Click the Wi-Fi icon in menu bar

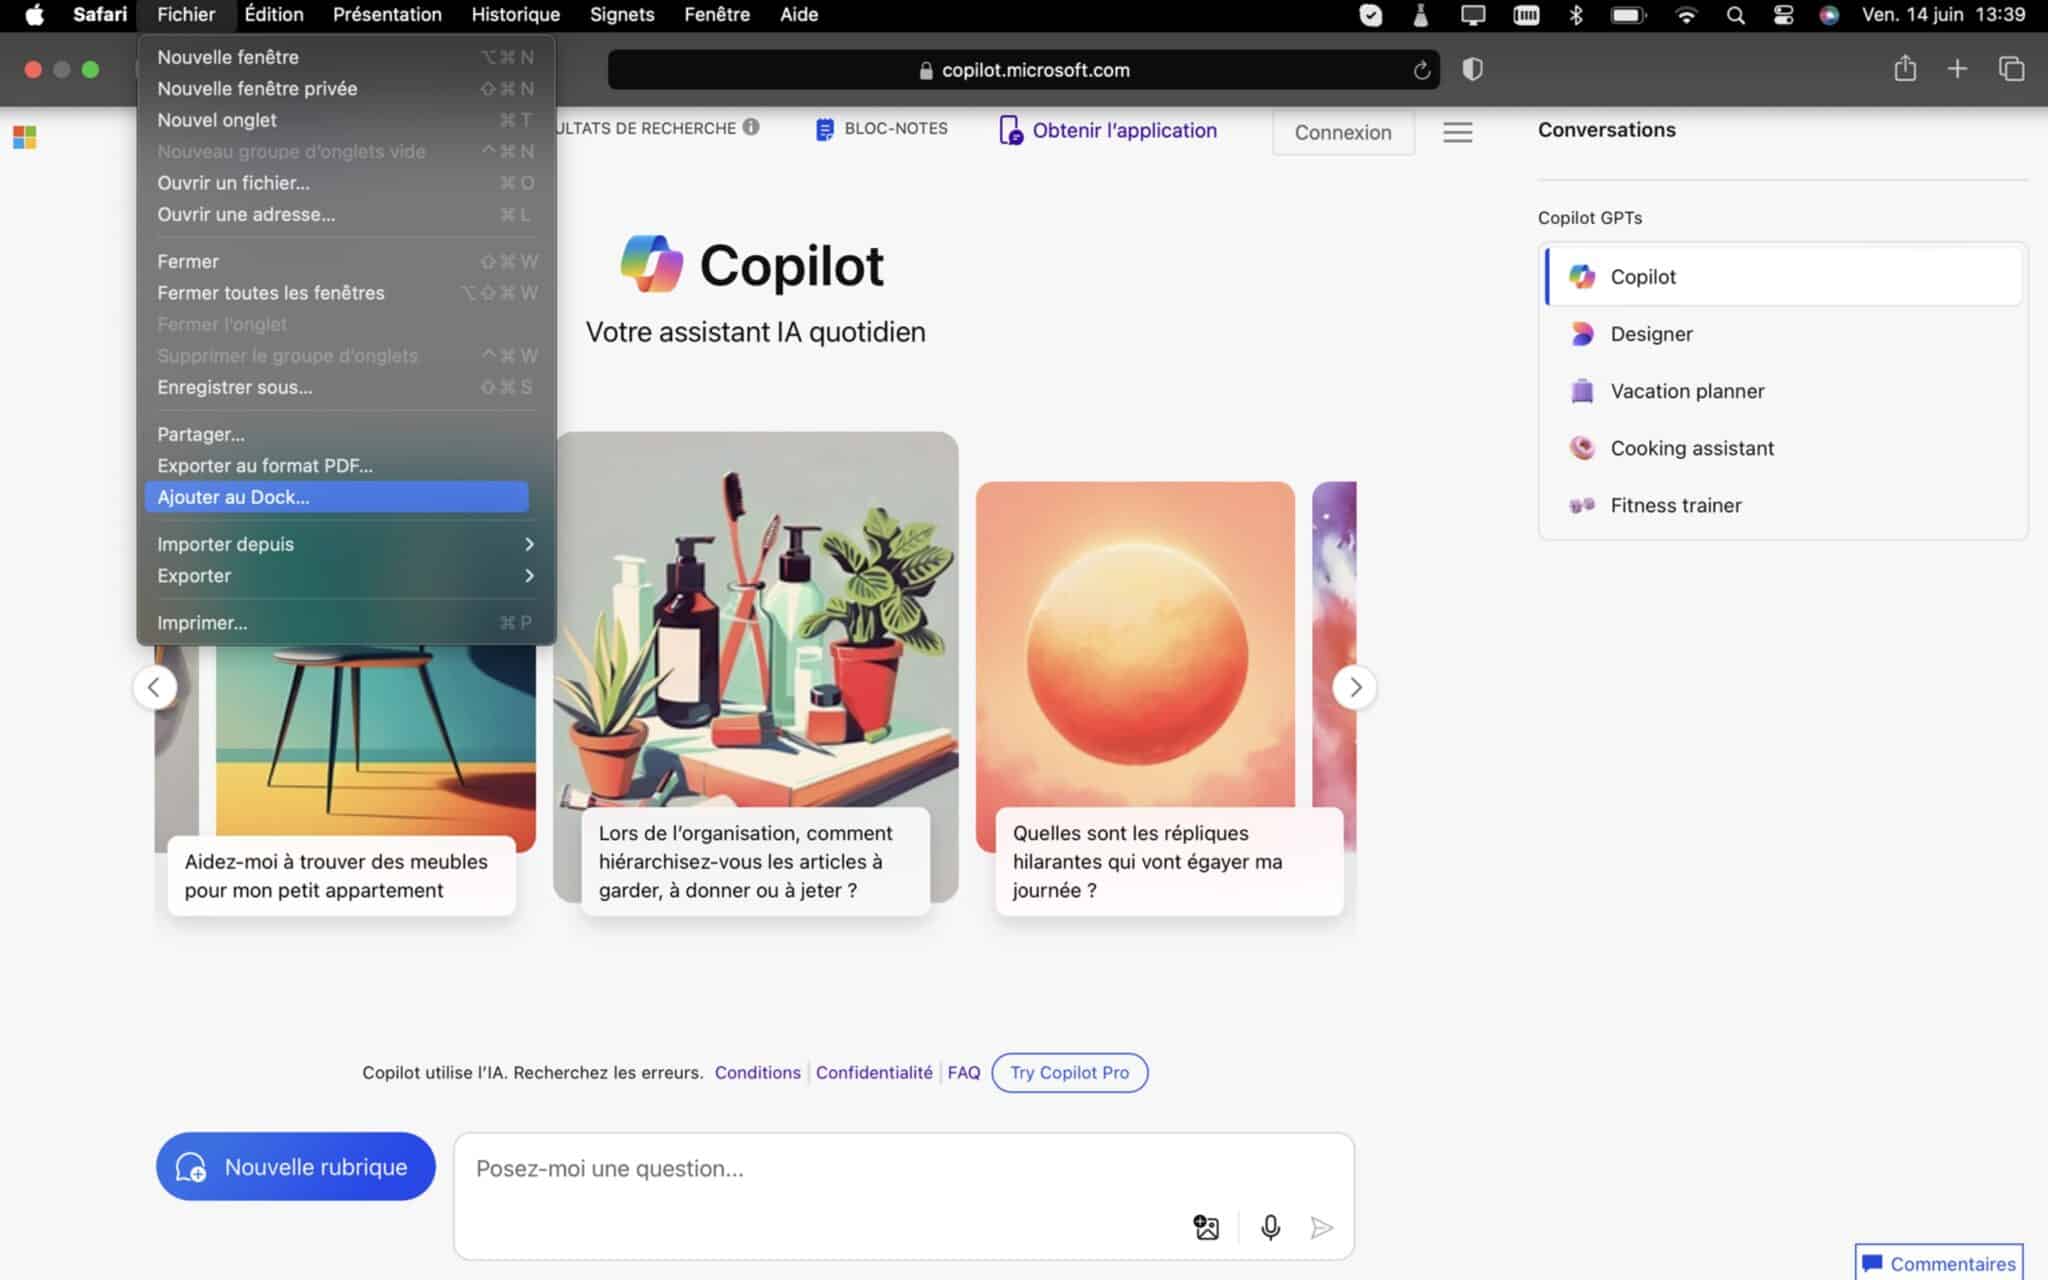[1686, 15]
